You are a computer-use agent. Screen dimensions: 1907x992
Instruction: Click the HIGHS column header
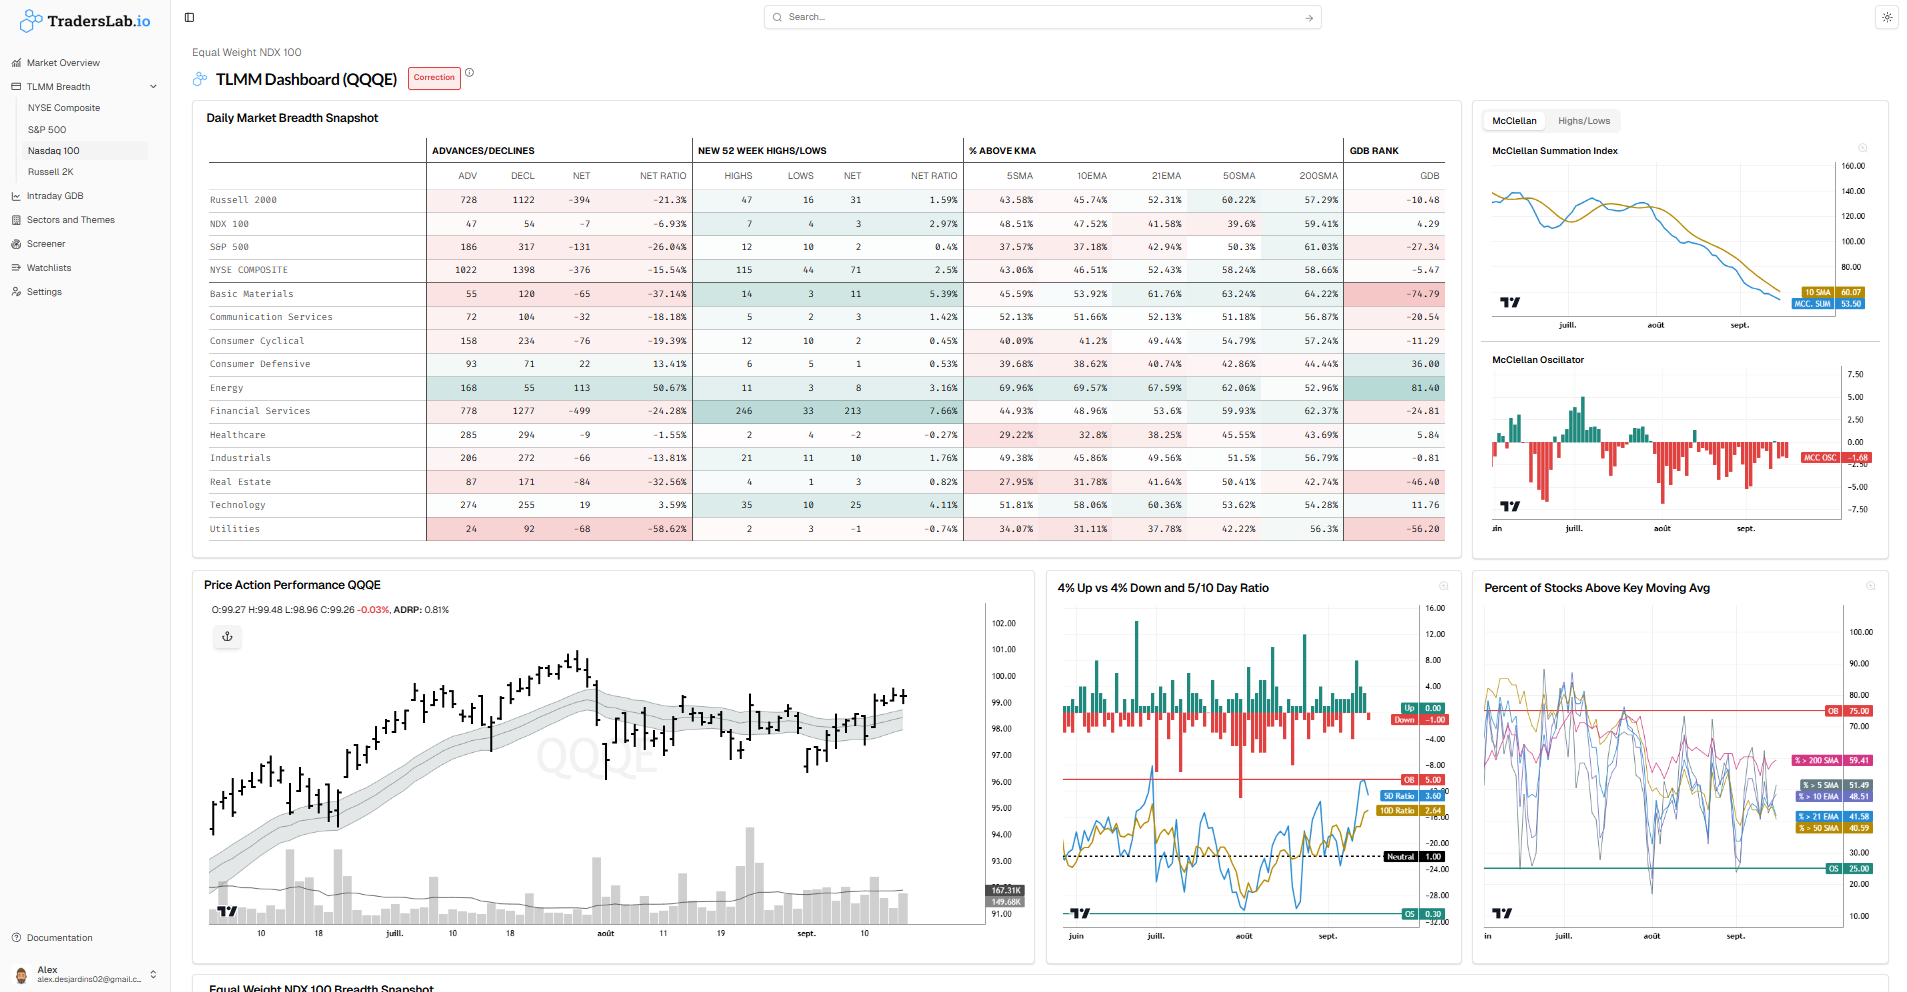pos(738,176)
